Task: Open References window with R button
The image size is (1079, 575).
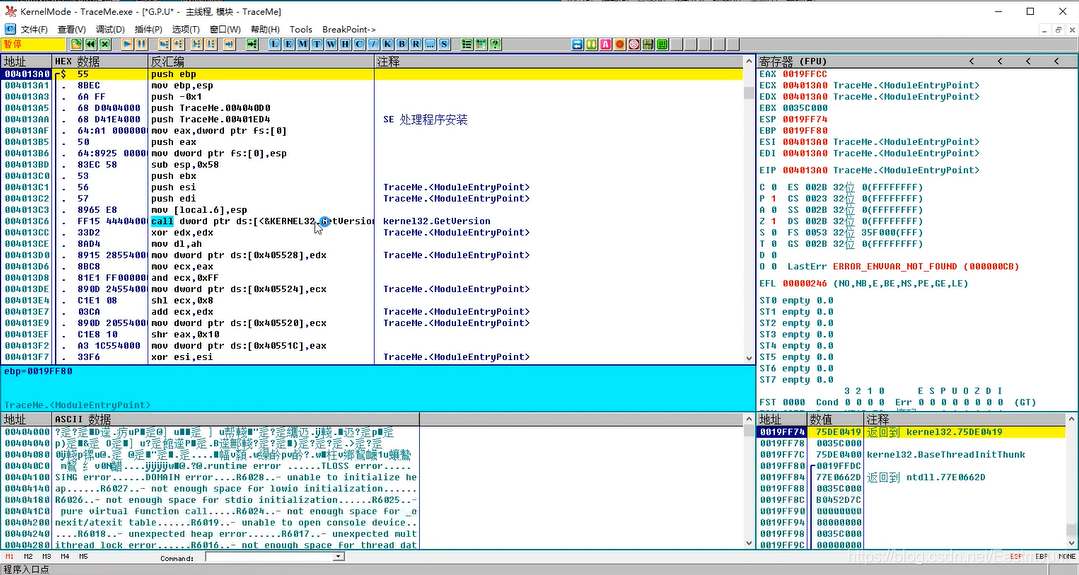Action: tap(416, 44)
